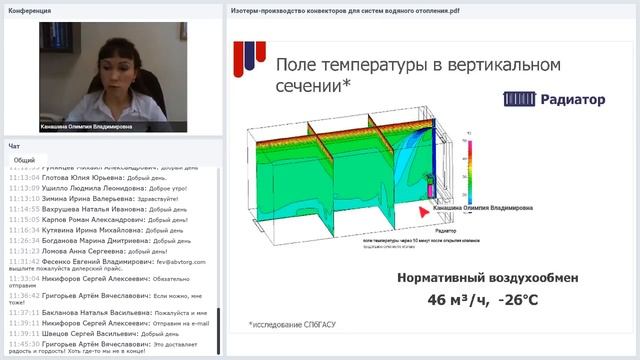Image resolution: width=640 pixels, height=360 pixels.
Task: Select Григорьев message at 11:45:30
Action: pos(103,347)
